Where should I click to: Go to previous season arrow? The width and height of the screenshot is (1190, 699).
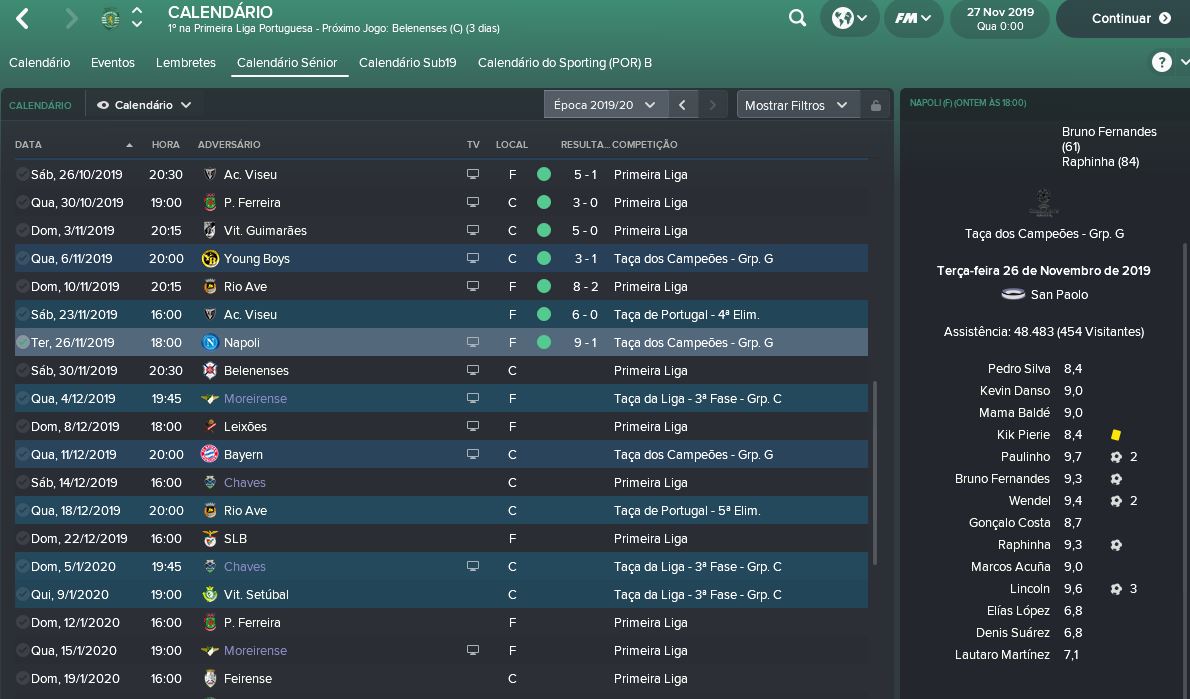[682, 105]
